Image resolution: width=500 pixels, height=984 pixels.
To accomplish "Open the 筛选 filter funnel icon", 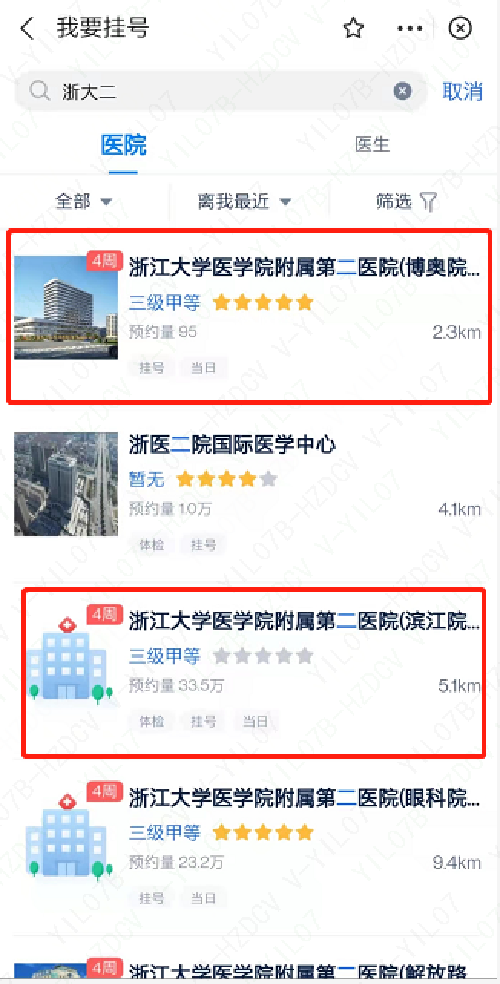I will [x=428, y=201].
